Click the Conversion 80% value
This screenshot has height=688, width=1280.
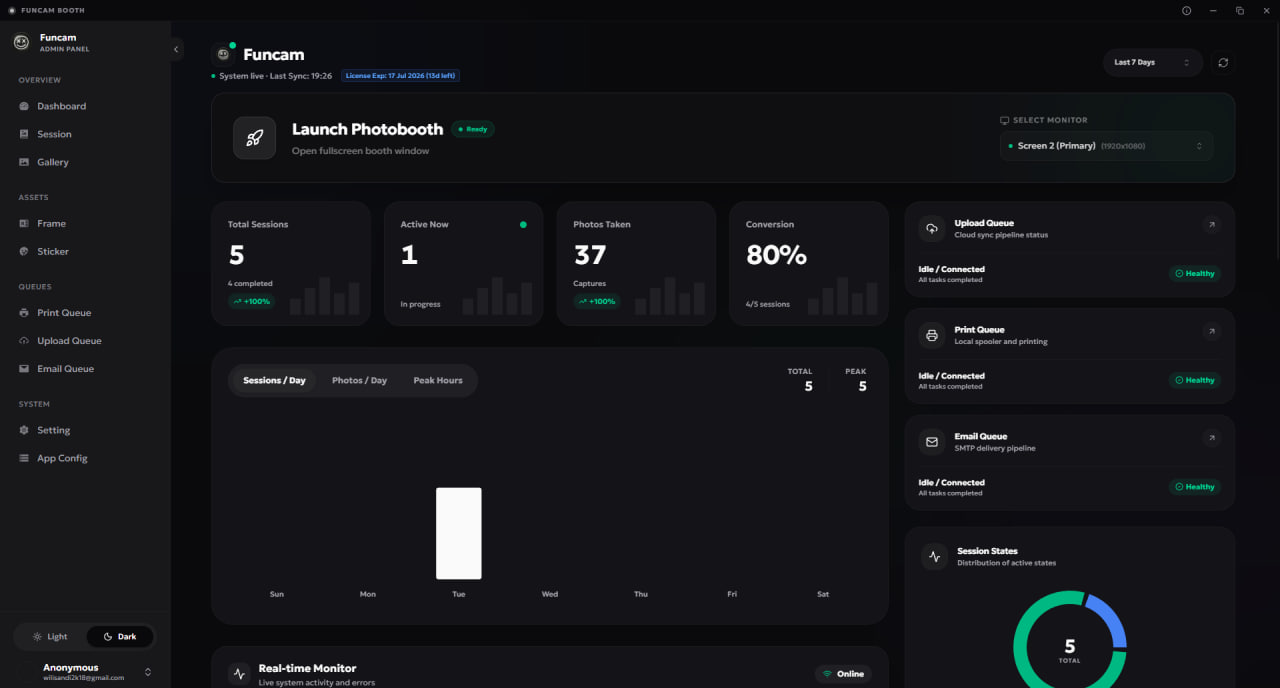click(x=776, y=256)
